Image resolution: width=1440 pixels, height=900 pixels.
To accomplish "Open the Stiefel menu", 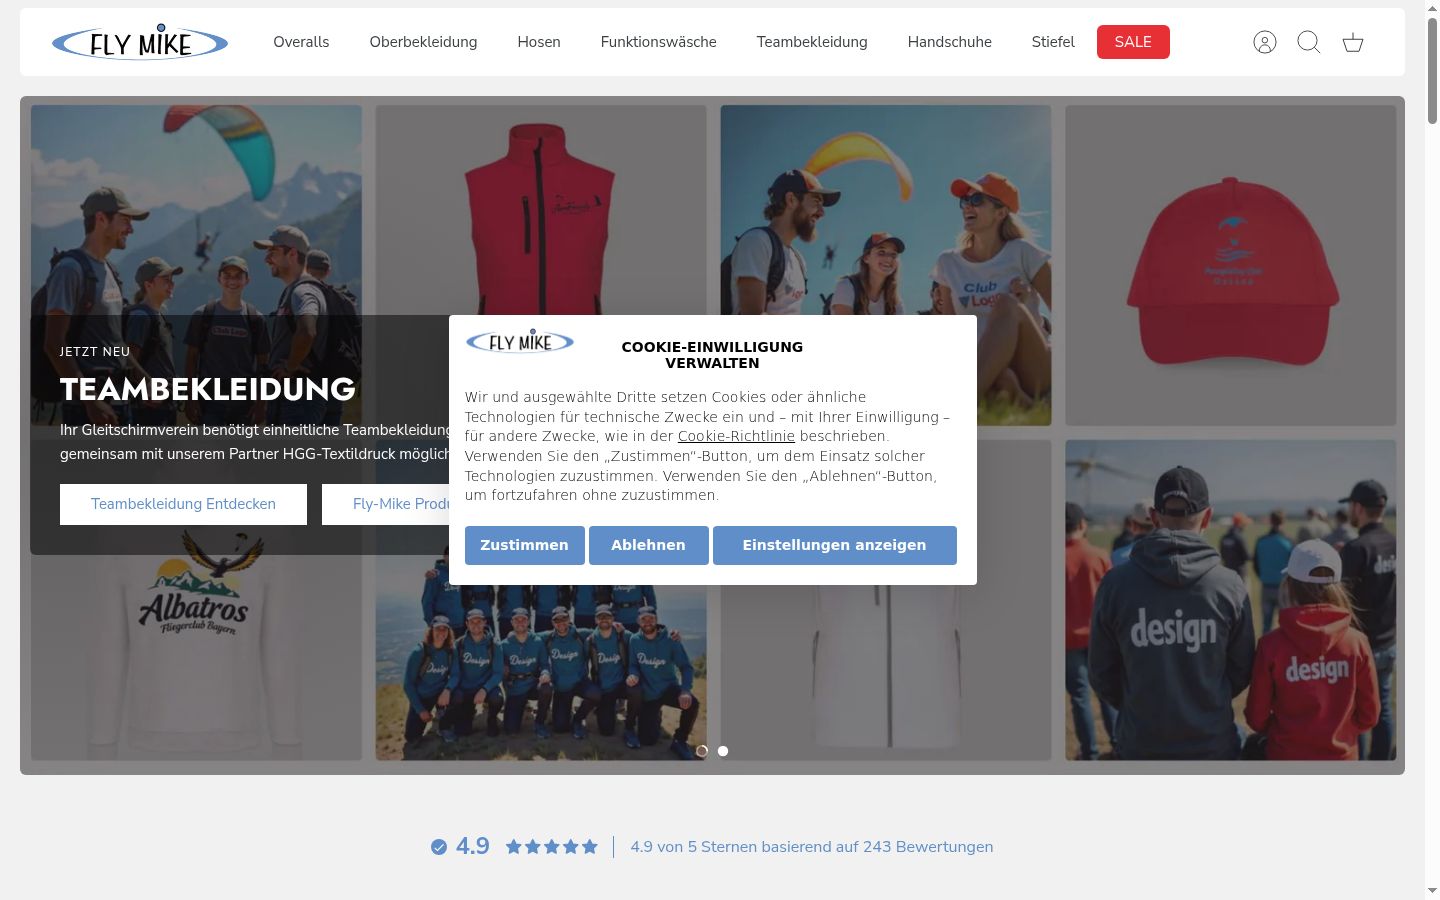I will (x=1053, y=42).
